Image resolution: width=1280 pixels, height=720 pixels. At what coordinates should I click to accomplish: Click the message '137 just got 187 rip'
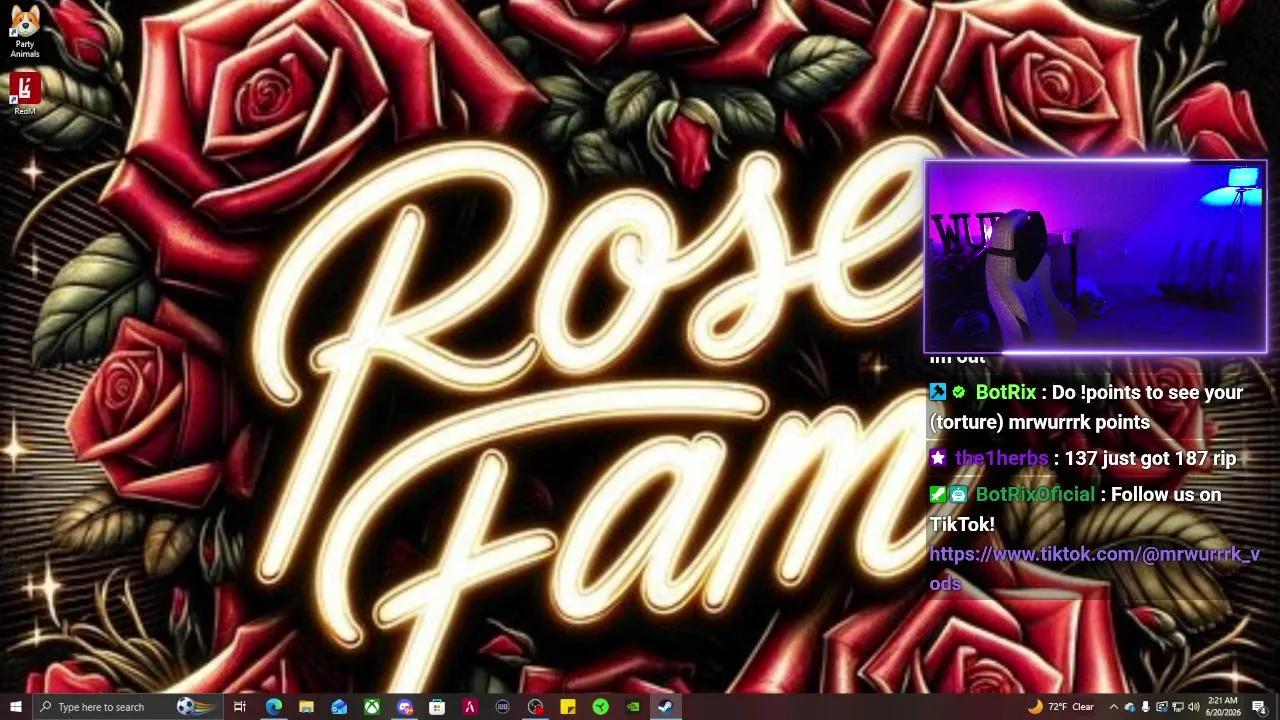coord(1150,458)
